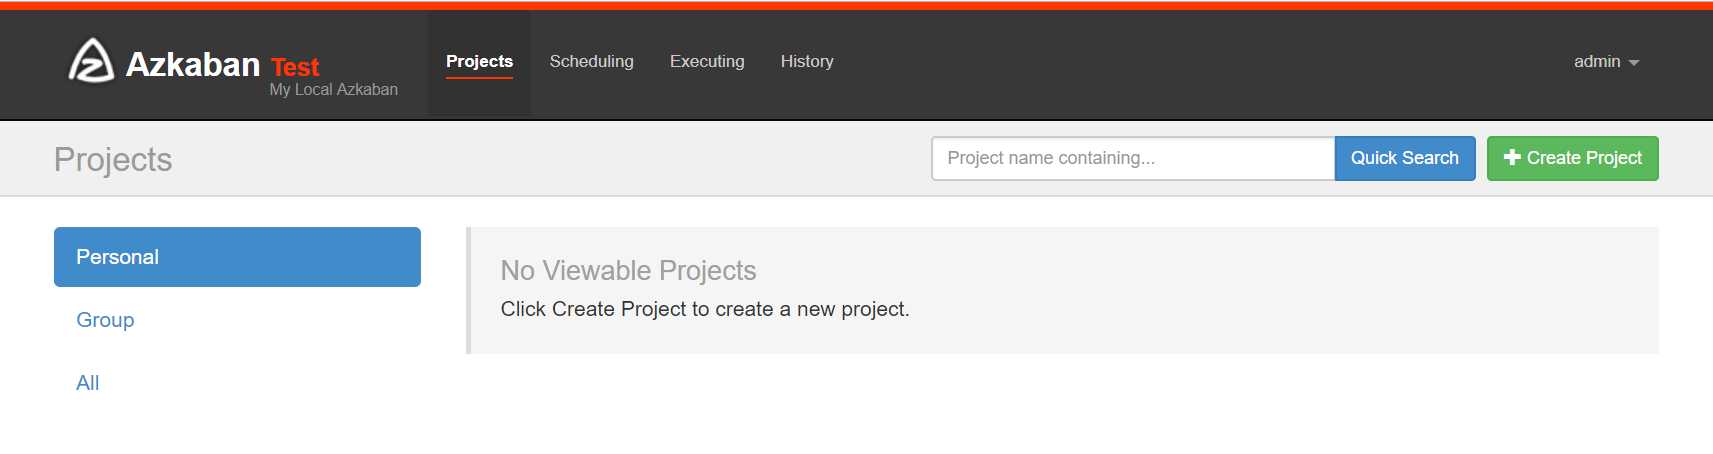Screen dimensions: 1713x454
Task: Open the Scheduling page
Action: pyautogui.click(x=591, y=62)
